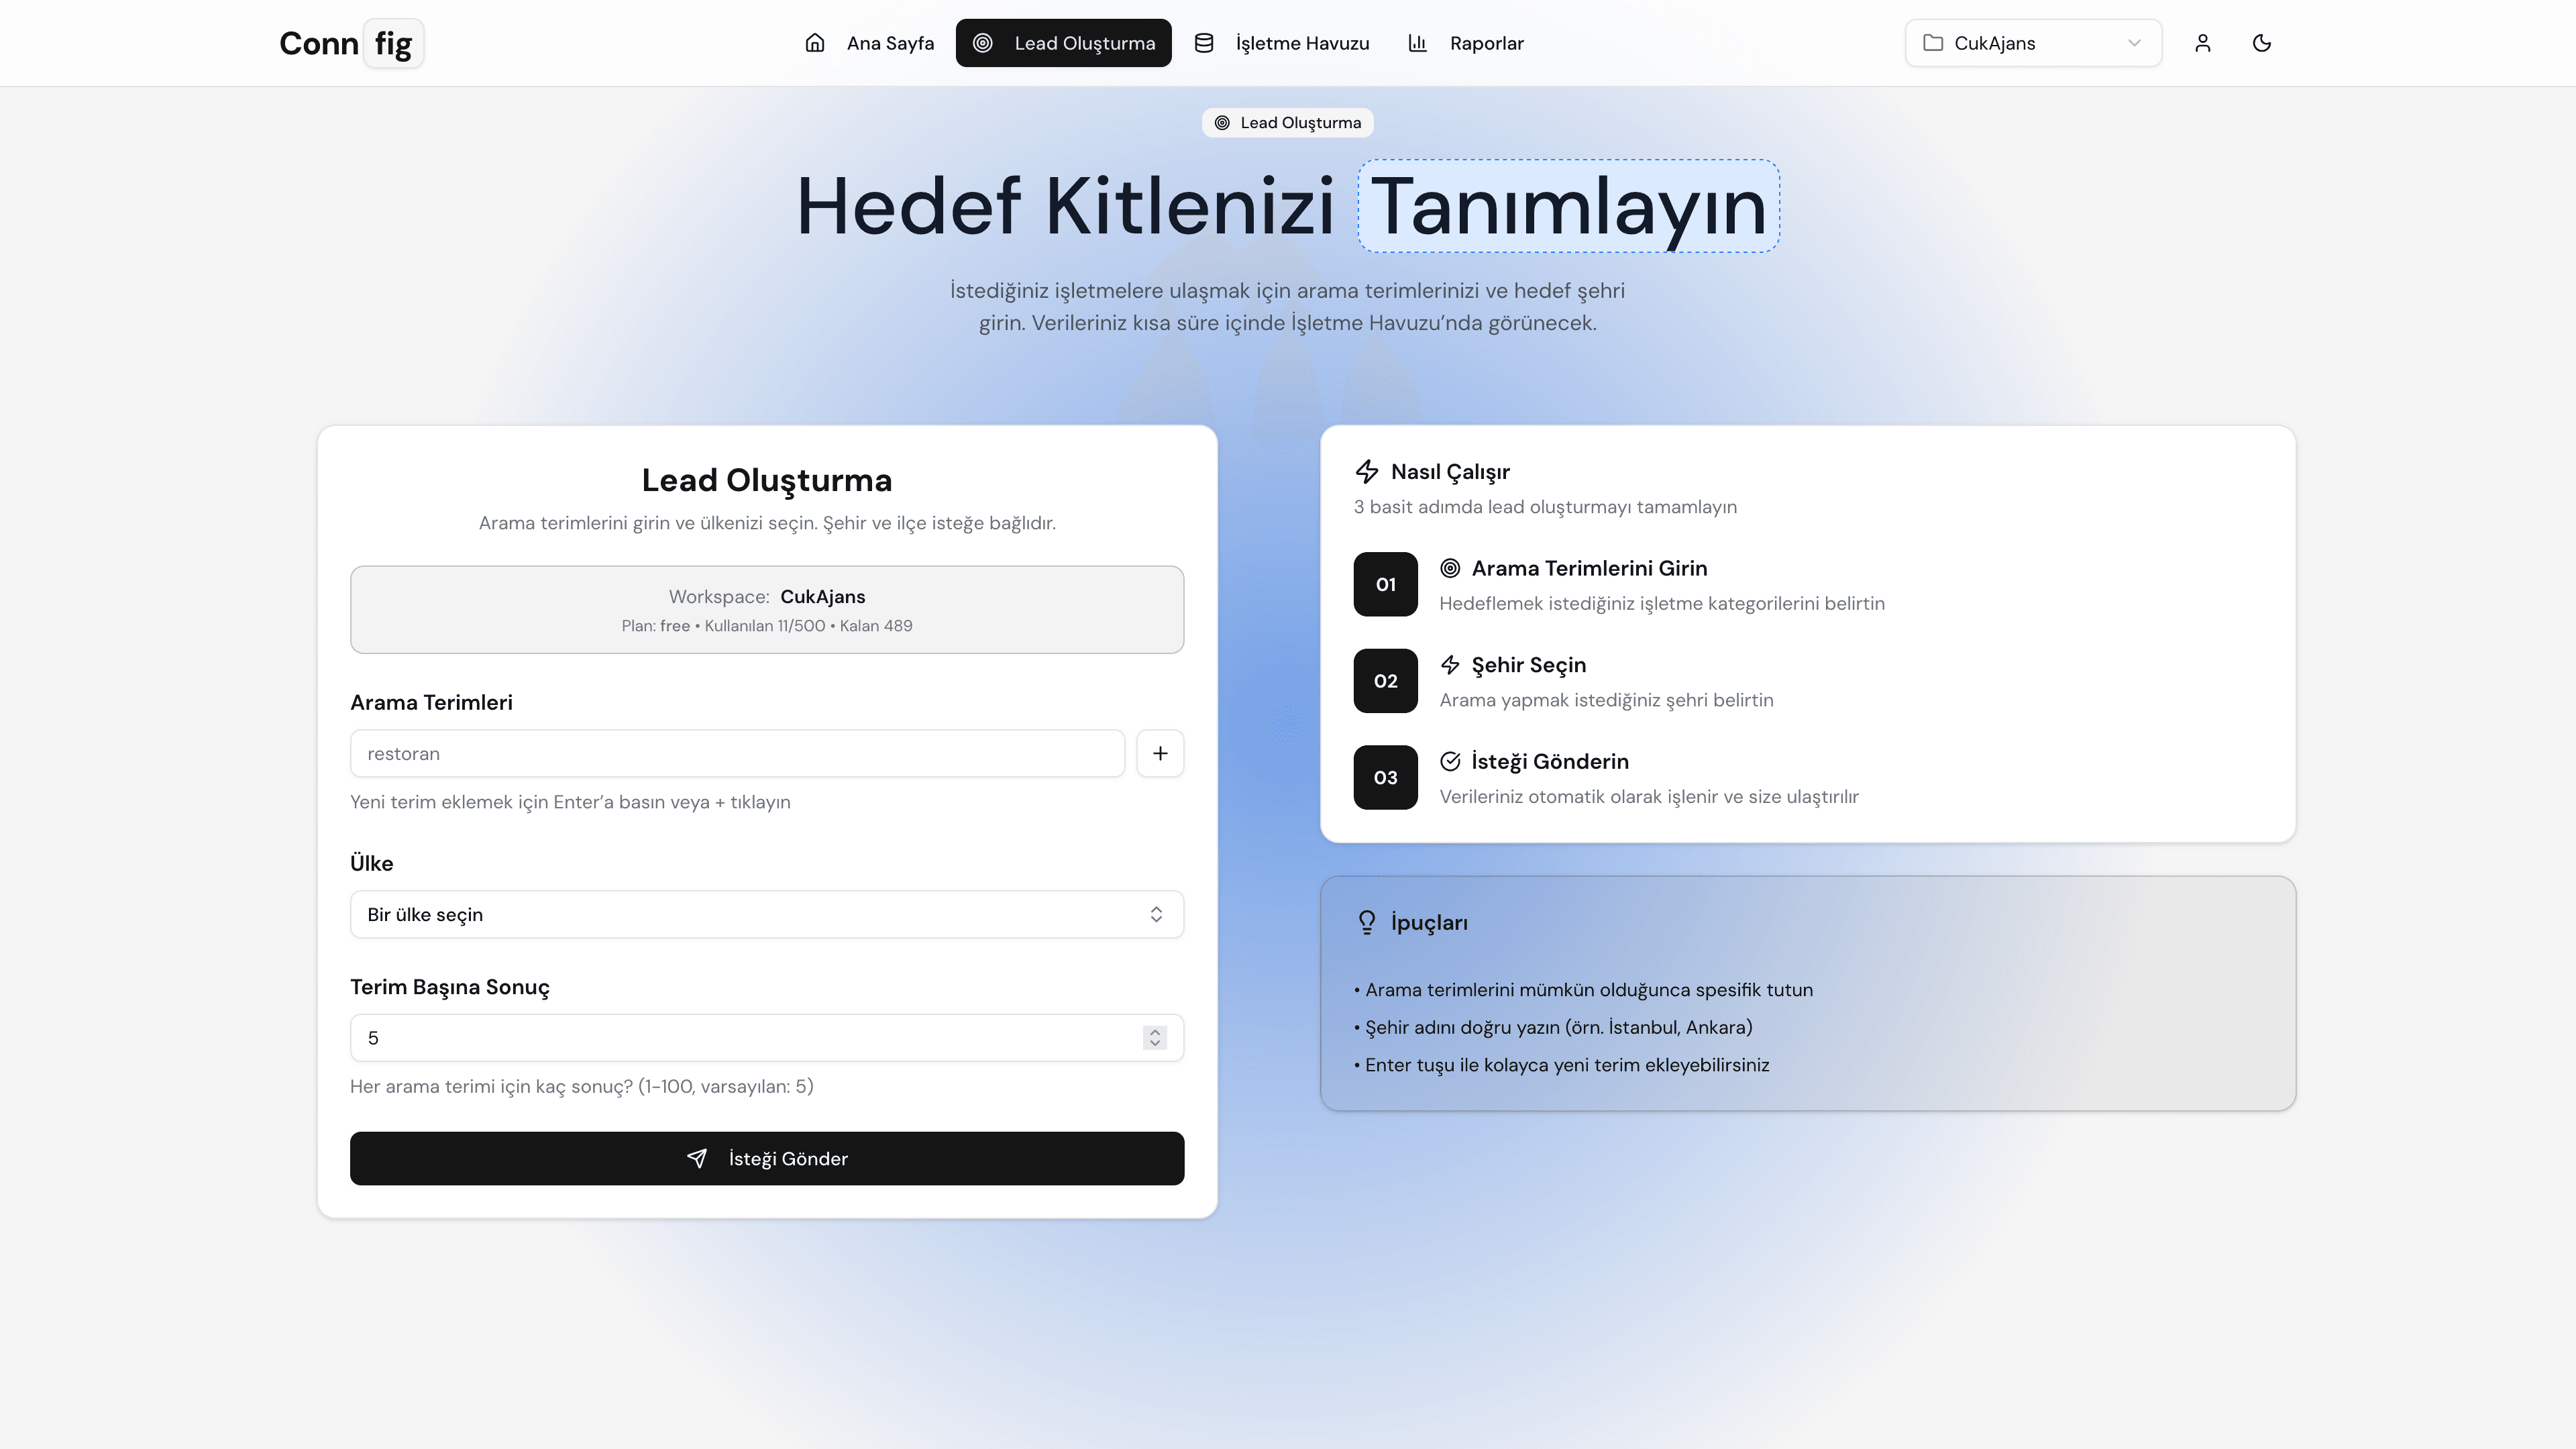
Task: Click the Connfig logo
Action: tap(351, 43)
